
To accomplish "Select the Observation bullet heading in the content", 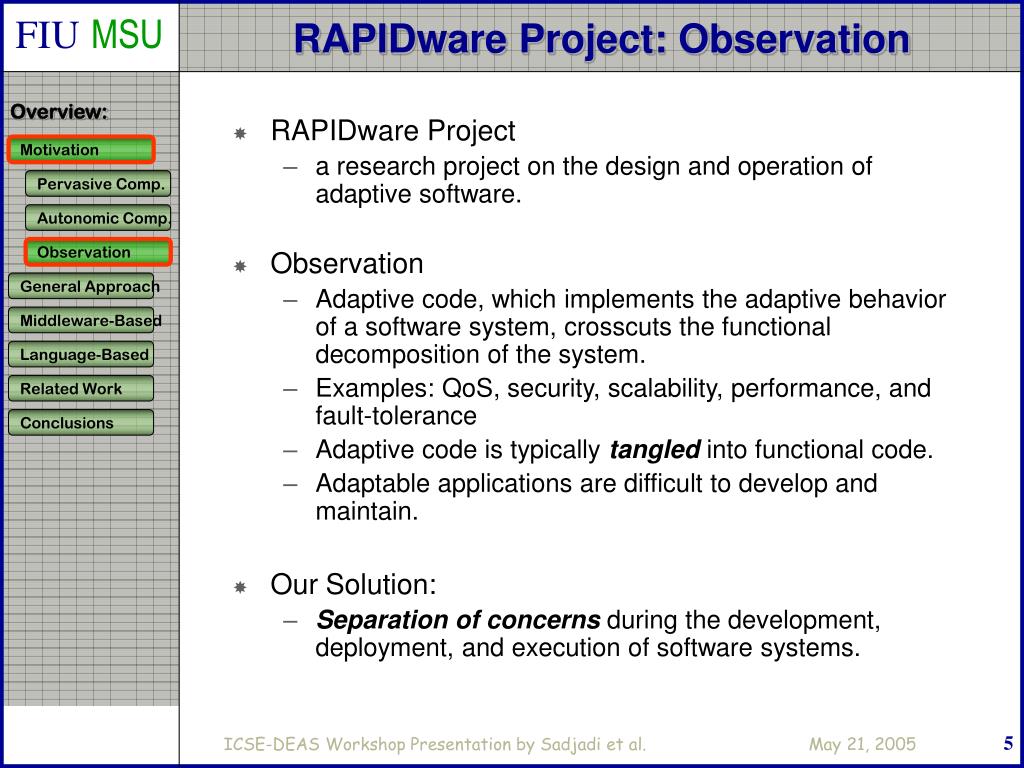I will click(x=347, y=264).
